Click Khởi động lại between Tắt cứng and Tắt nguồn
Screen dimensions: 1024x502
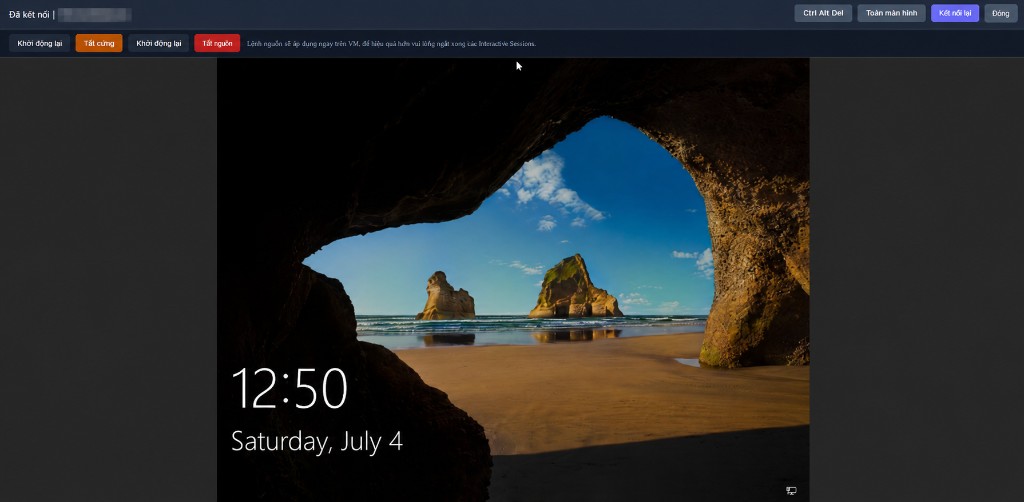159,43
